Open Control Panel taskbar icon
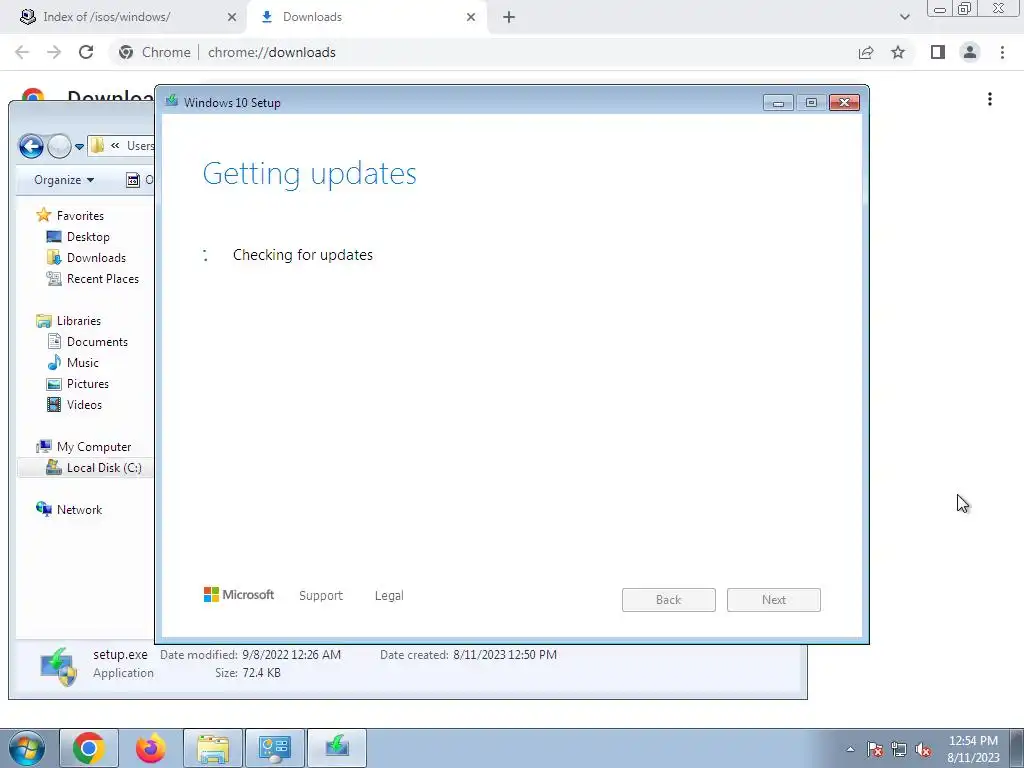1024x768 pixels. pyautogui.click(x=275, y=748)
